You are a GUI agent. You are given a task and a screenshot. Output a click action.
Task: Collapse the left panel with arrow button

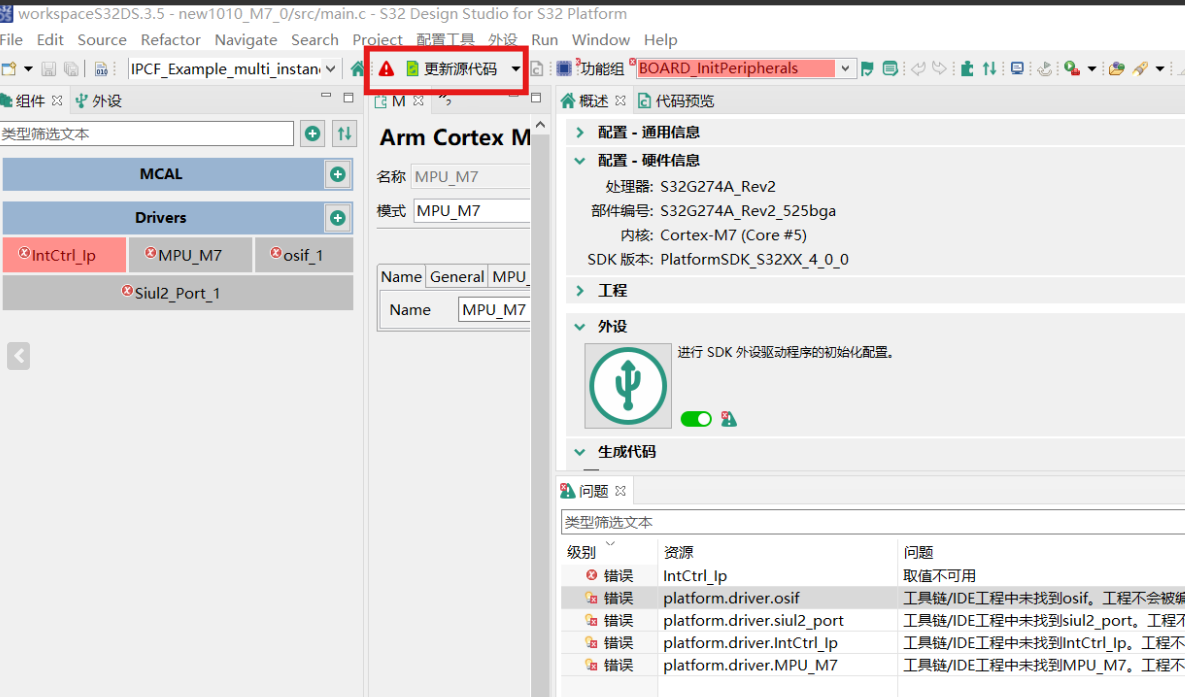(19, 355)
